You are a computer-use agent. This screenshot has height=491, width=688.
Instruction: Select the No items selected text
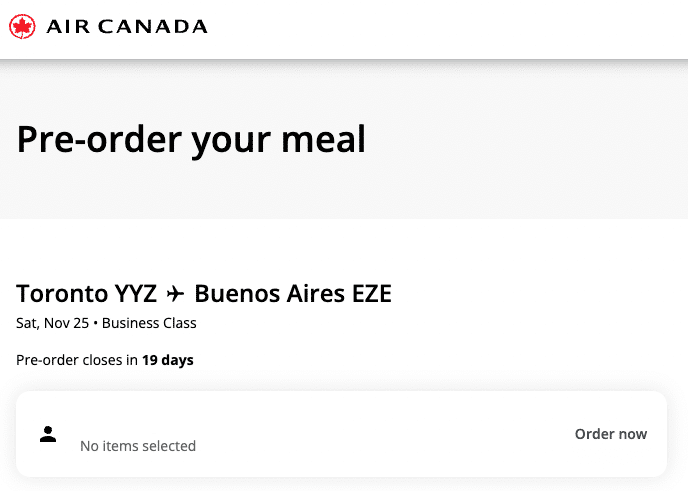pyautogui.click(x=138, y=446)
